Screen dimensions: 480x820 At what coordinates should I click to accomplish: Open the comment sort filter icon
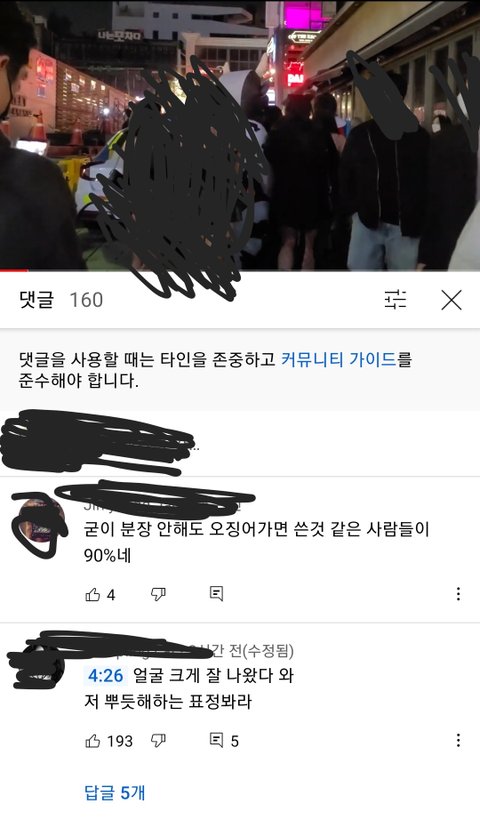pyautogui.click(x=395, y=300)
